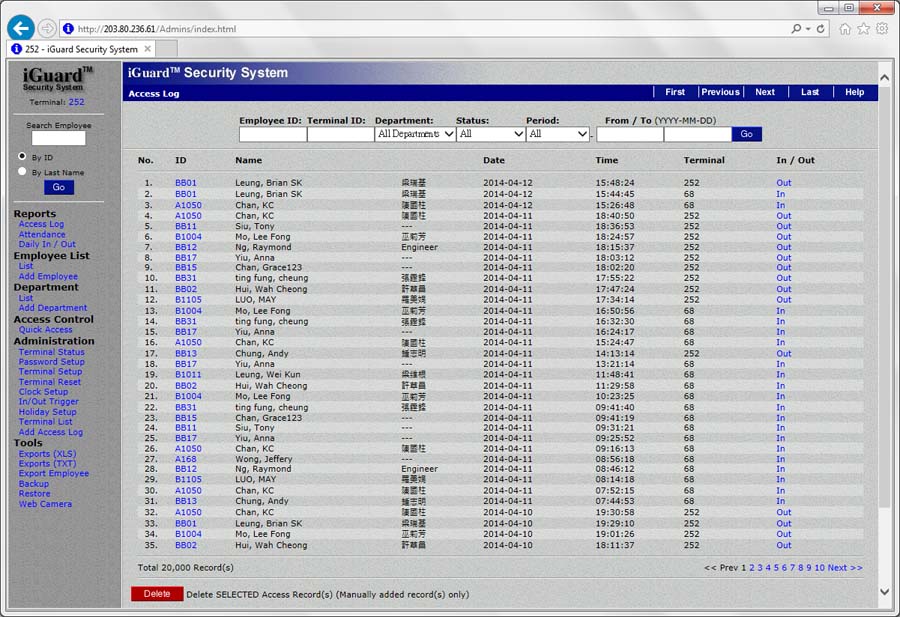
Task: Open the Restore tool link
Action: (x=34, y=493)
